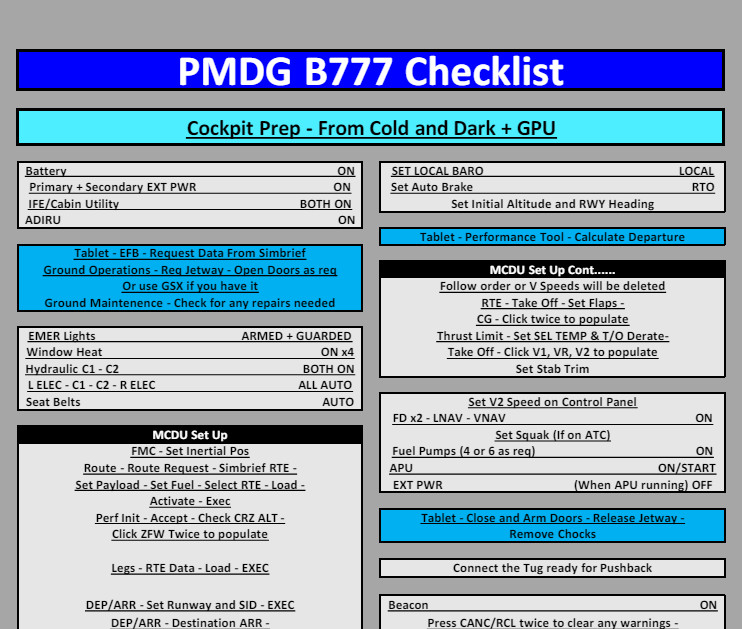
Task: Click DEP/ARR - Set Runway and SID line
Action: 190,605
